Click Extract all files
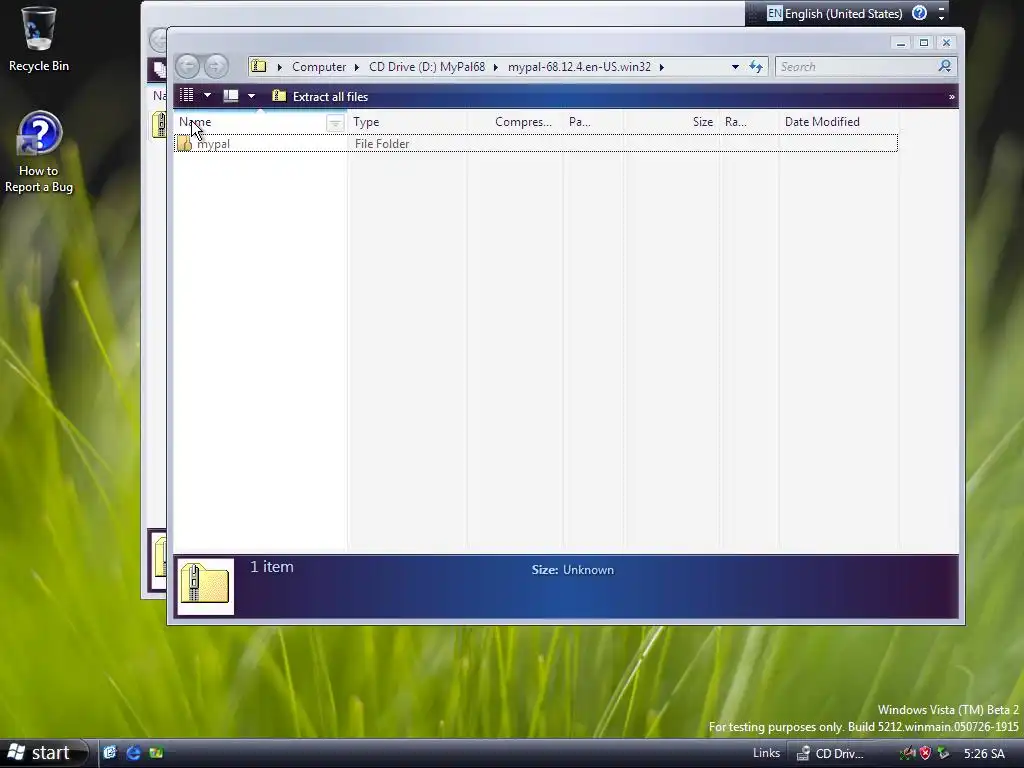Viewport: 1024px width, 768px height. coord(320,96)
